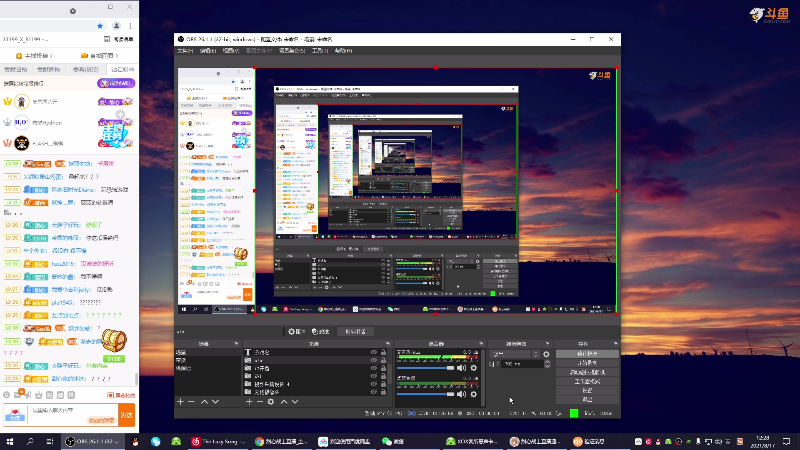Move selected scene down in Scenes dock

pos(215,402)
